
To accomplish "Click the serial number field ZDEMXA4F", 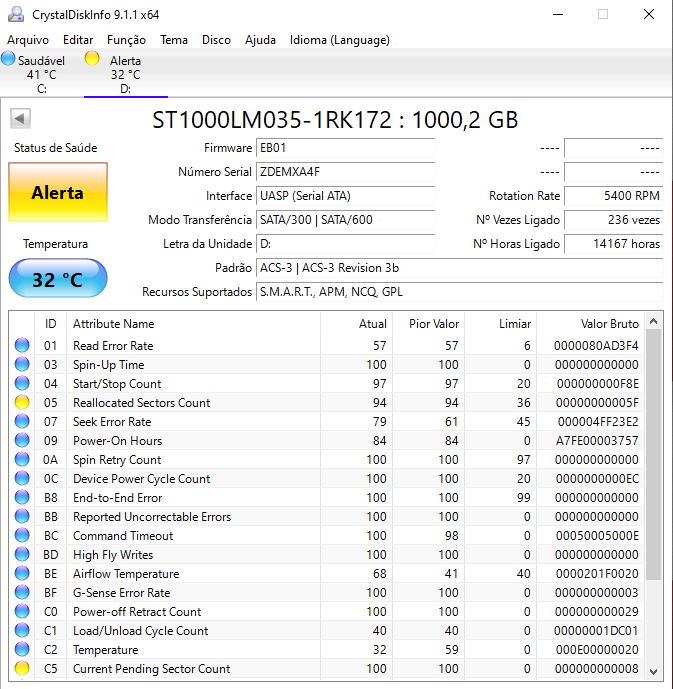I will tap(345, 172).
